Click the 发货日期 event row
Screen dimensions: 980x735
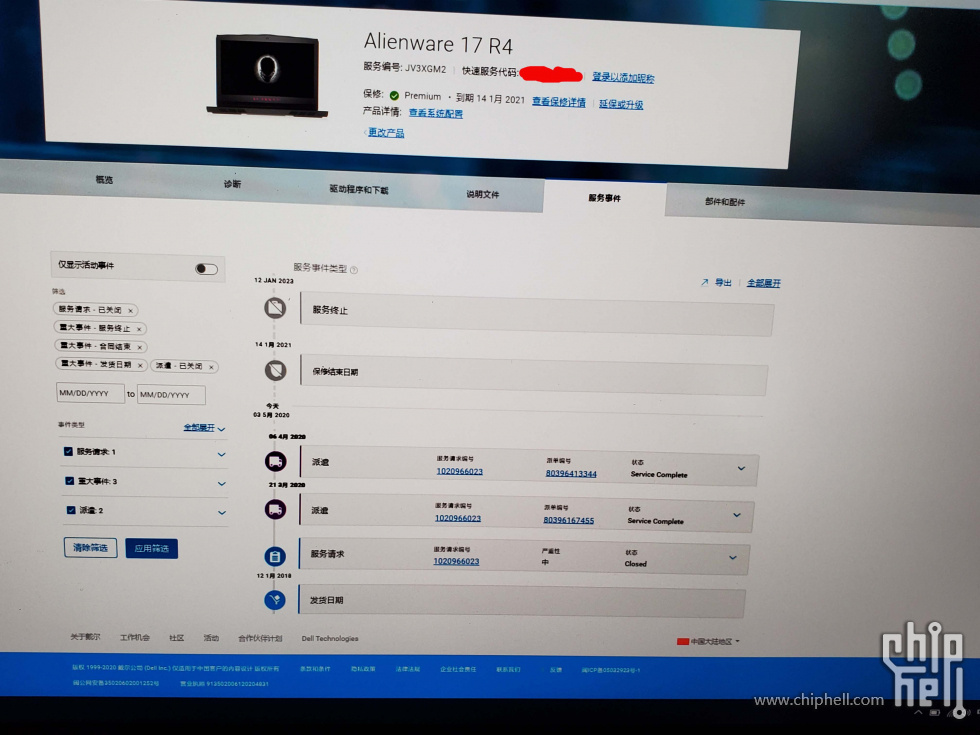tap(522, 601)
